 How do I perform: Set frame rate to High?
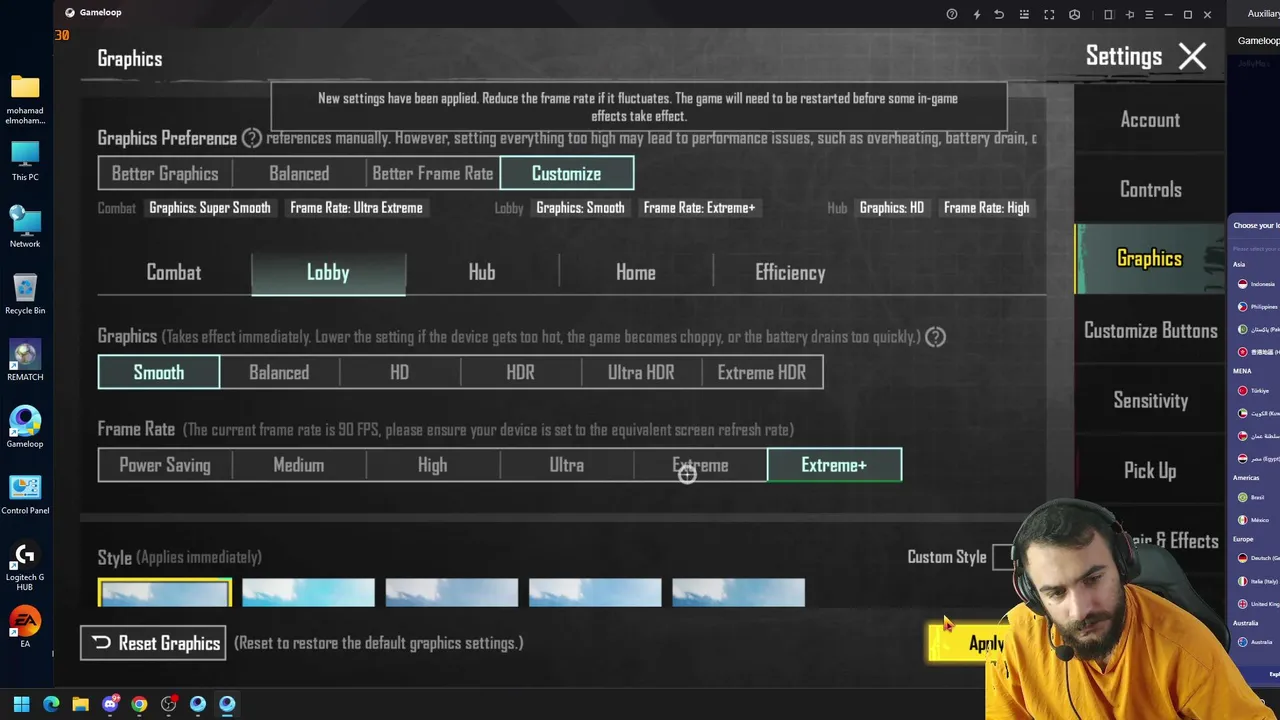[433, 465]
